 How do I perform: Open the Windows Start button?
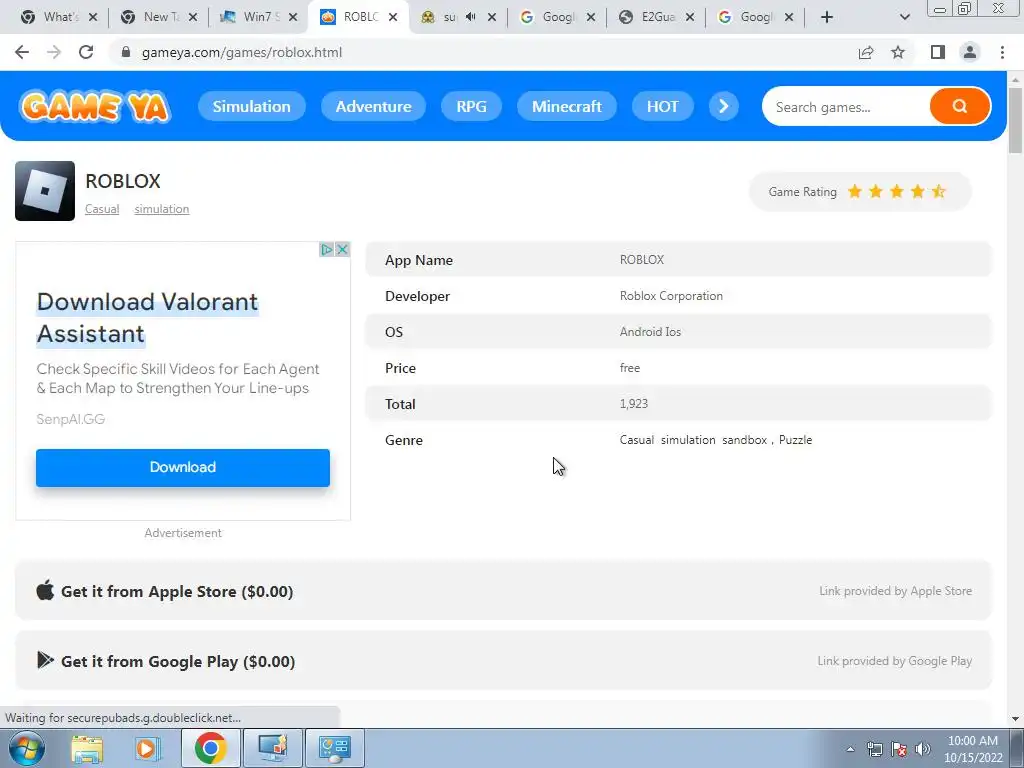point(27,748)
